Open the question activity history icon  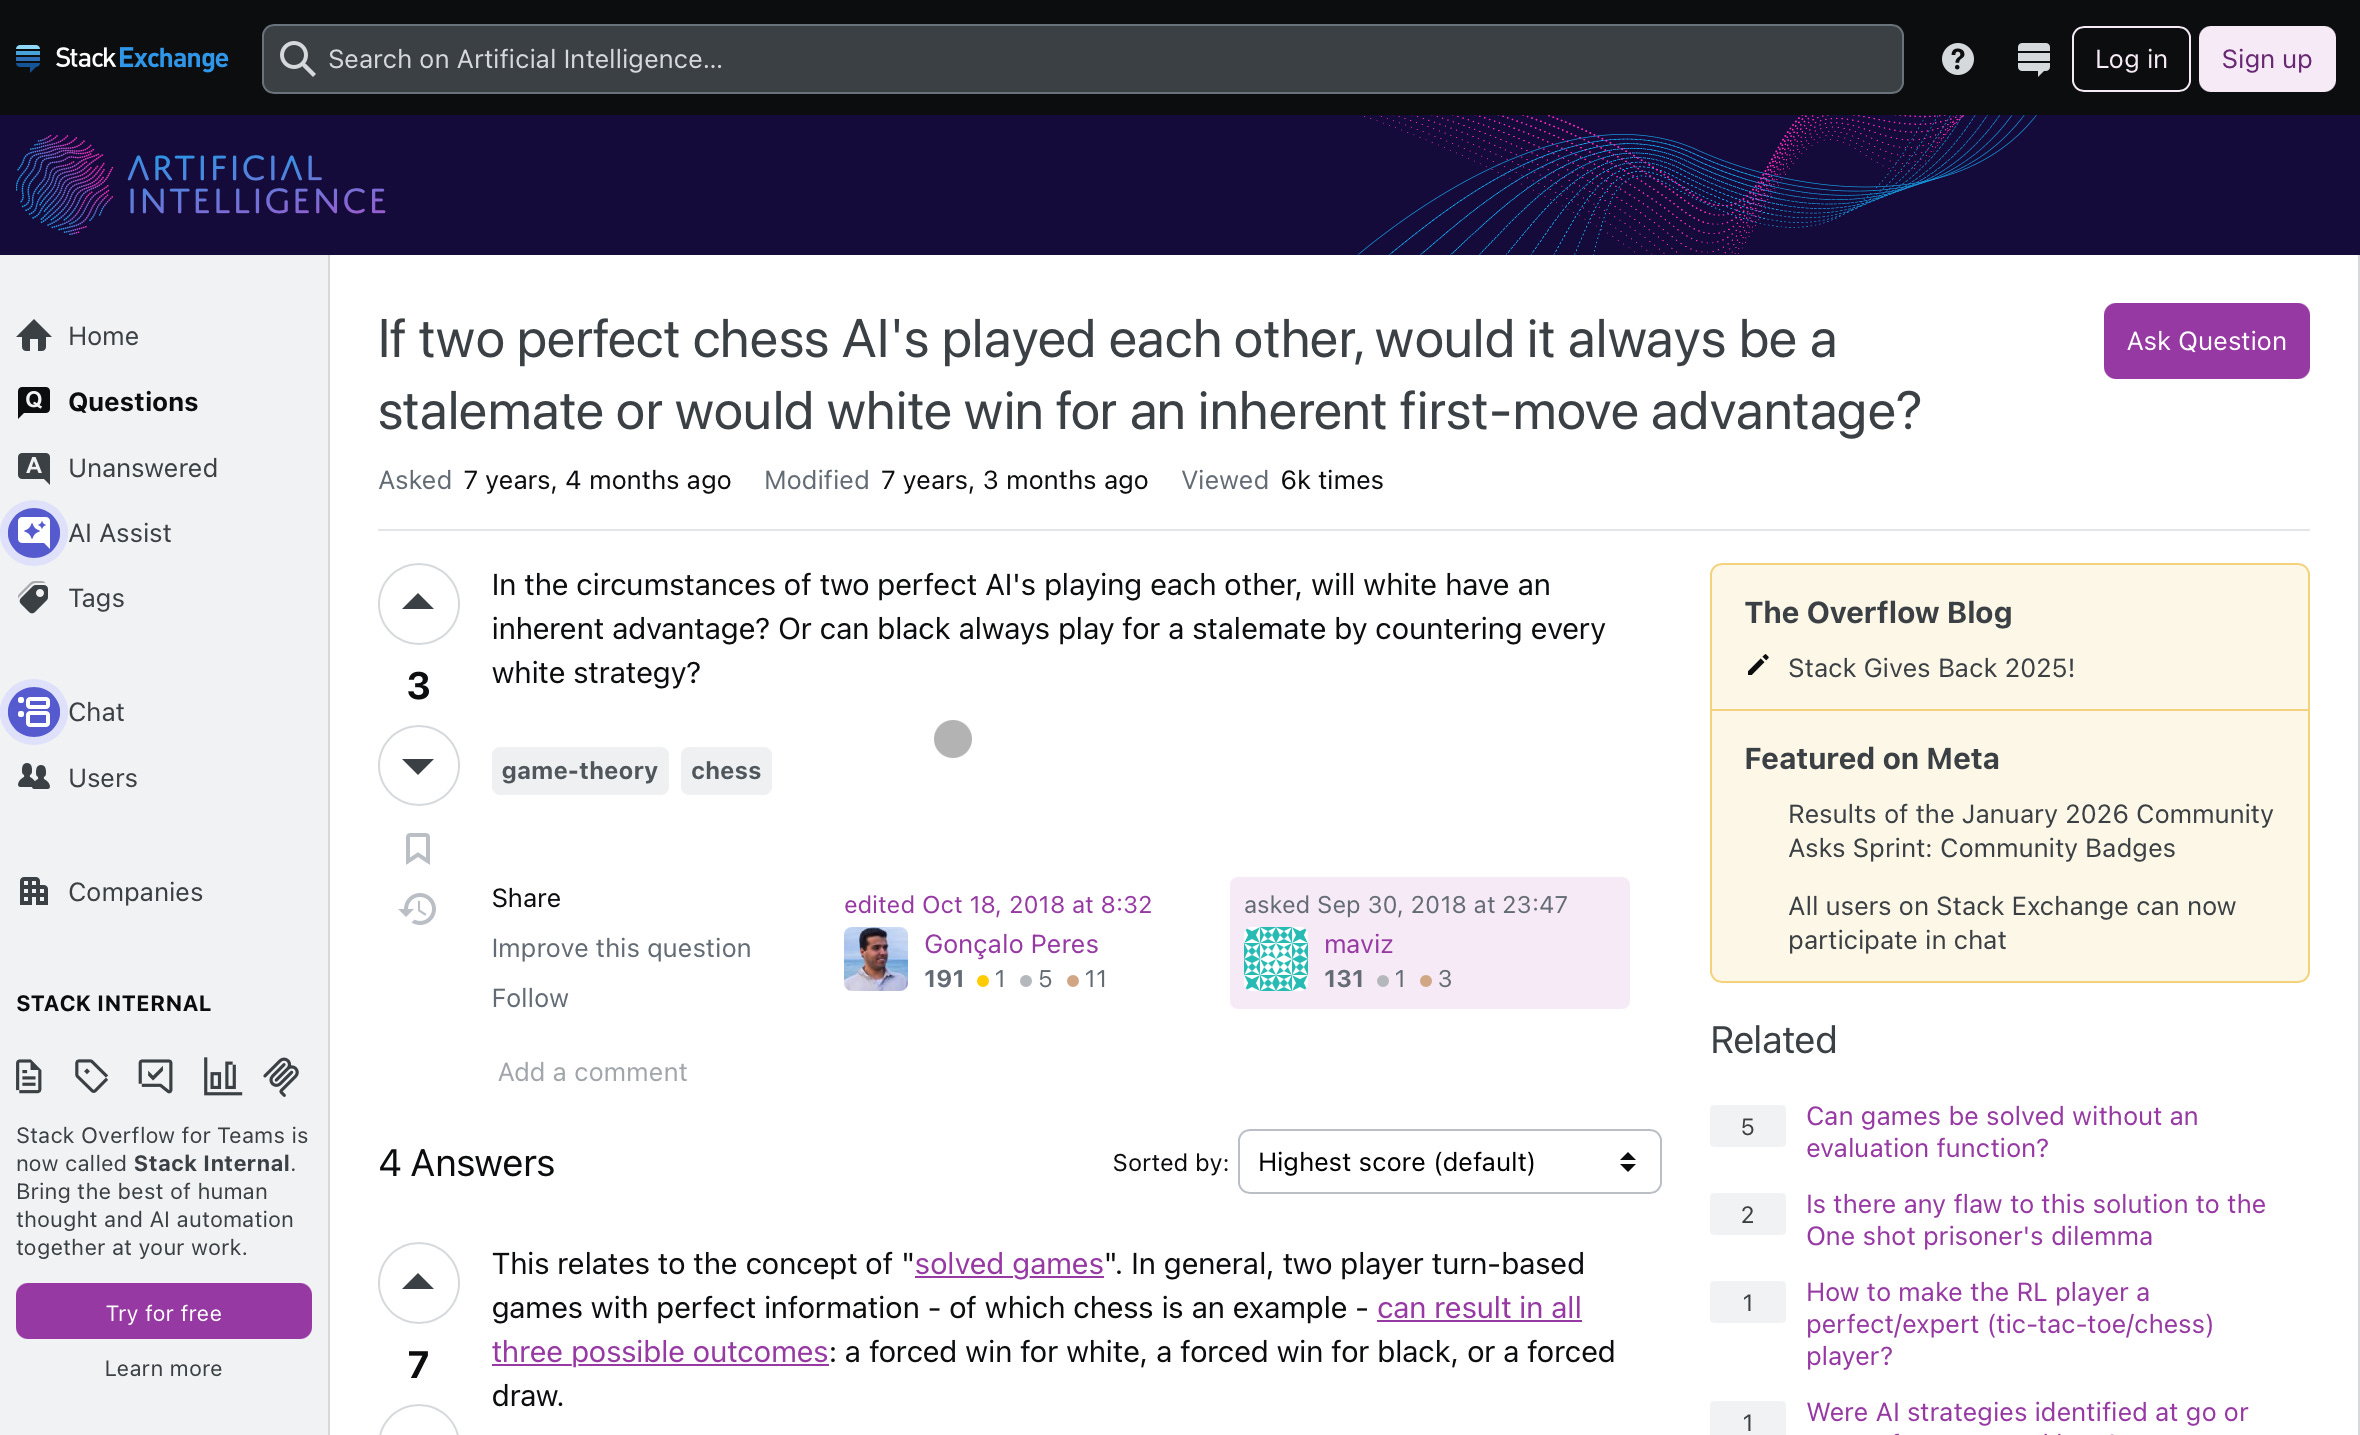click(418, 909)
